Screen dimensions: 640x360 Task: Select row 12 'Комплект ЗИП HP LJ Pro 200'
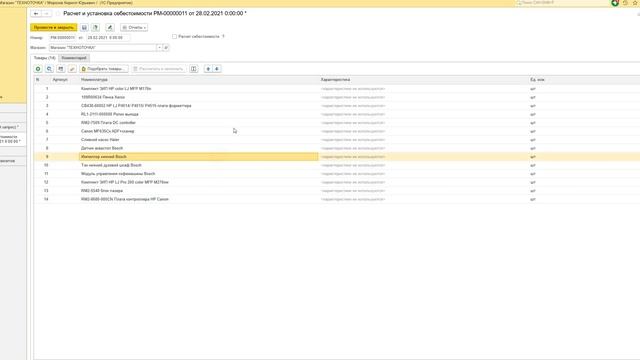(337, 182)
